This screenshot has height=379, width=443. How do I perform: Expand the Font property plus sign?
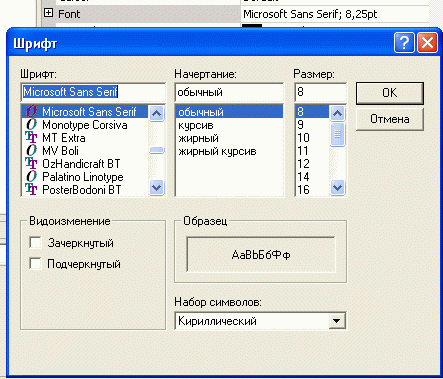48,13
